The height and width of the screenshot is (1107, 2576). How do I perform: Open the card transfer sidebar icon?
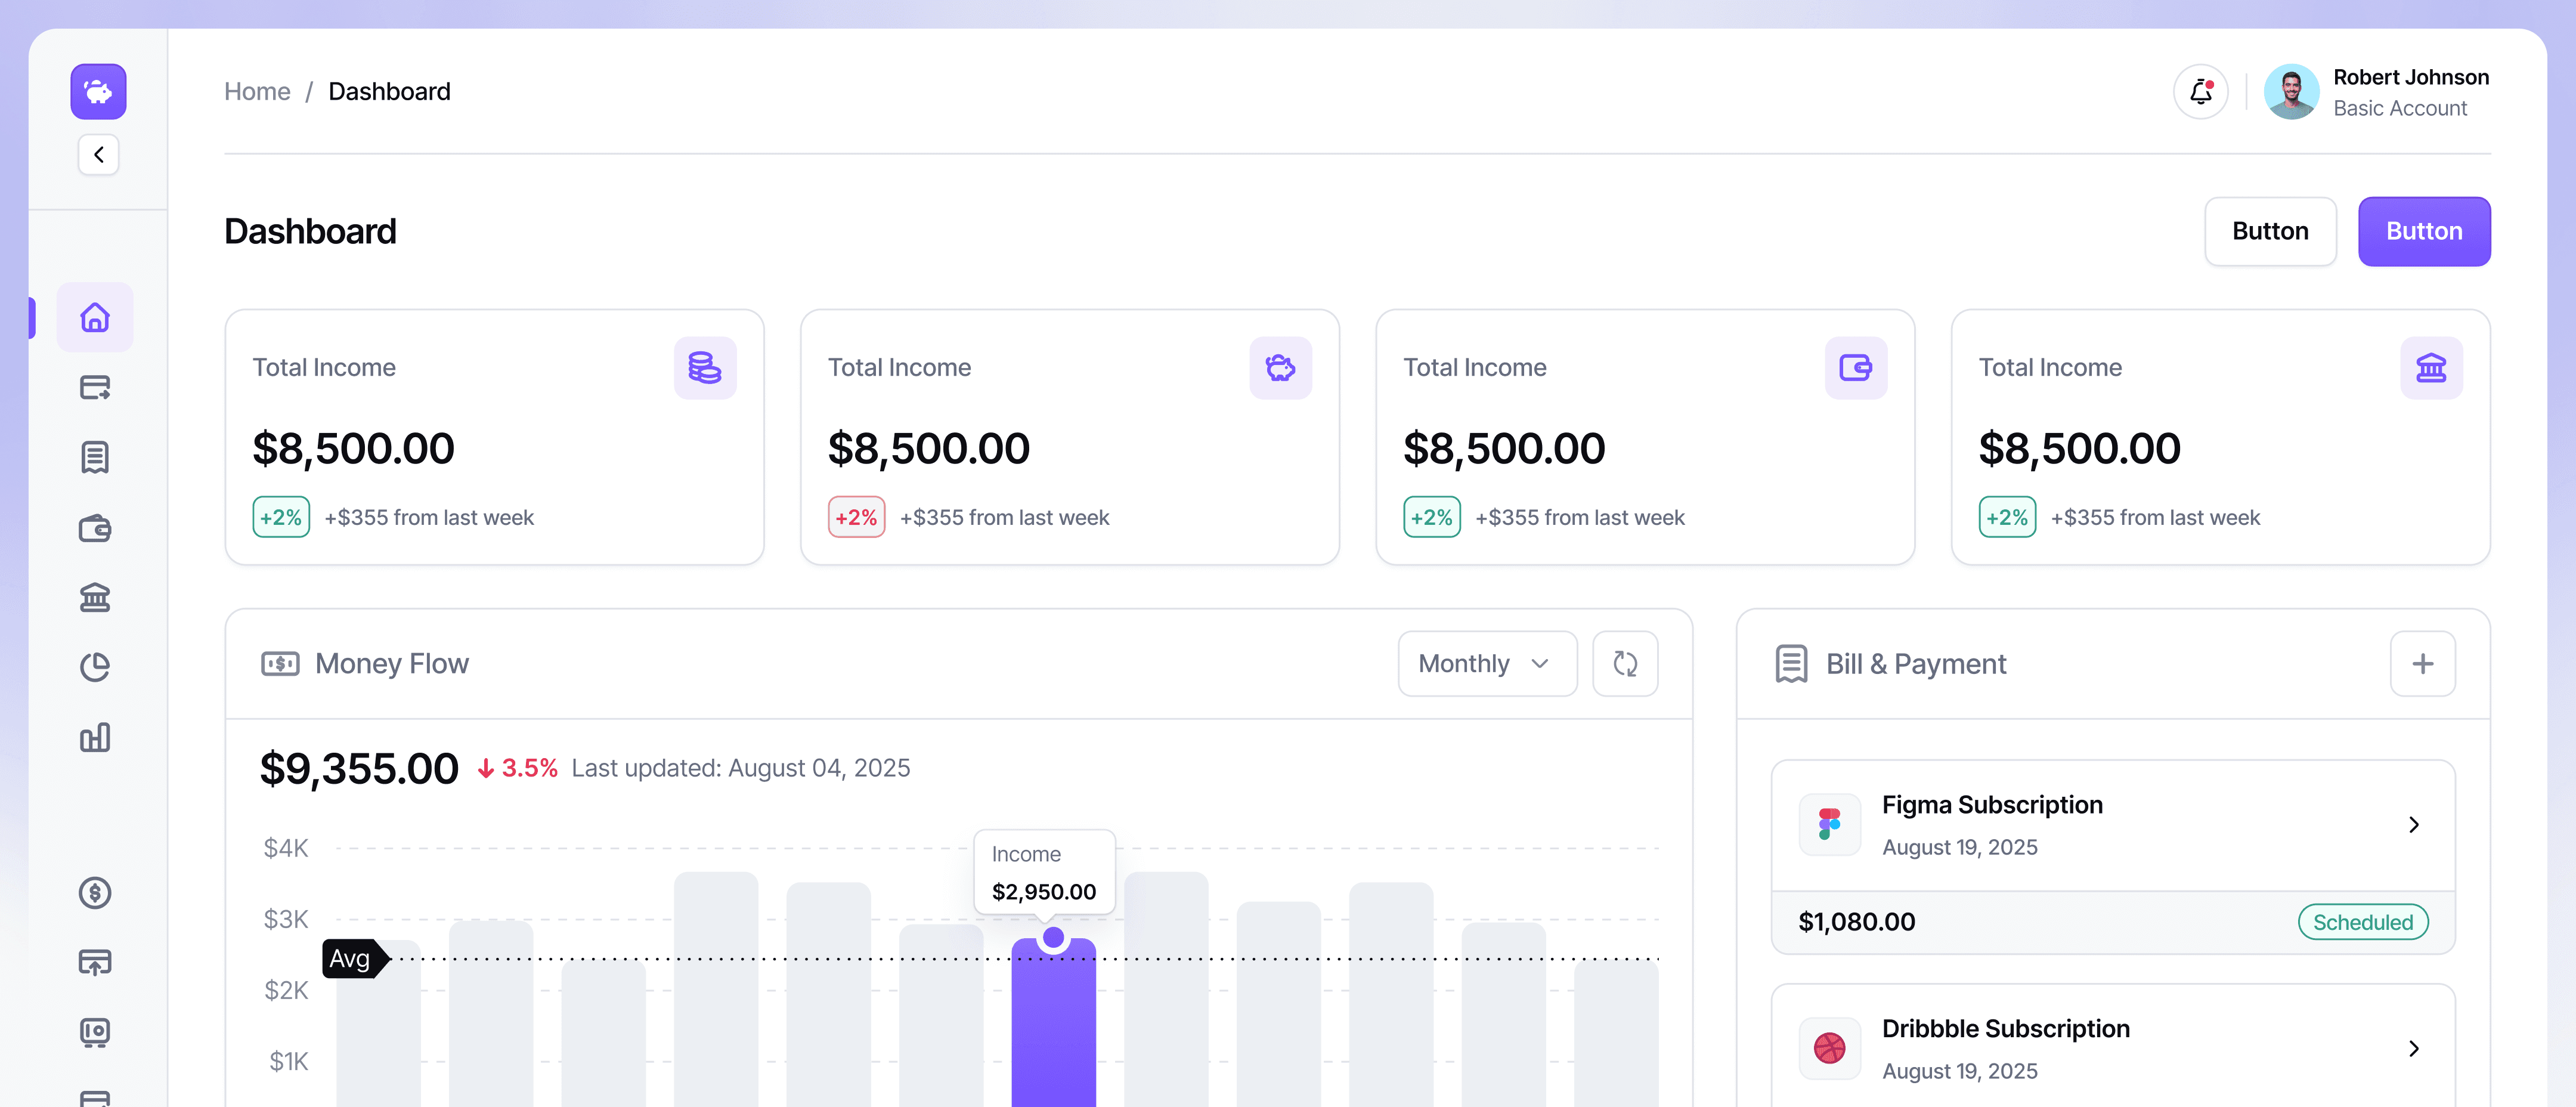click(95, 387)
